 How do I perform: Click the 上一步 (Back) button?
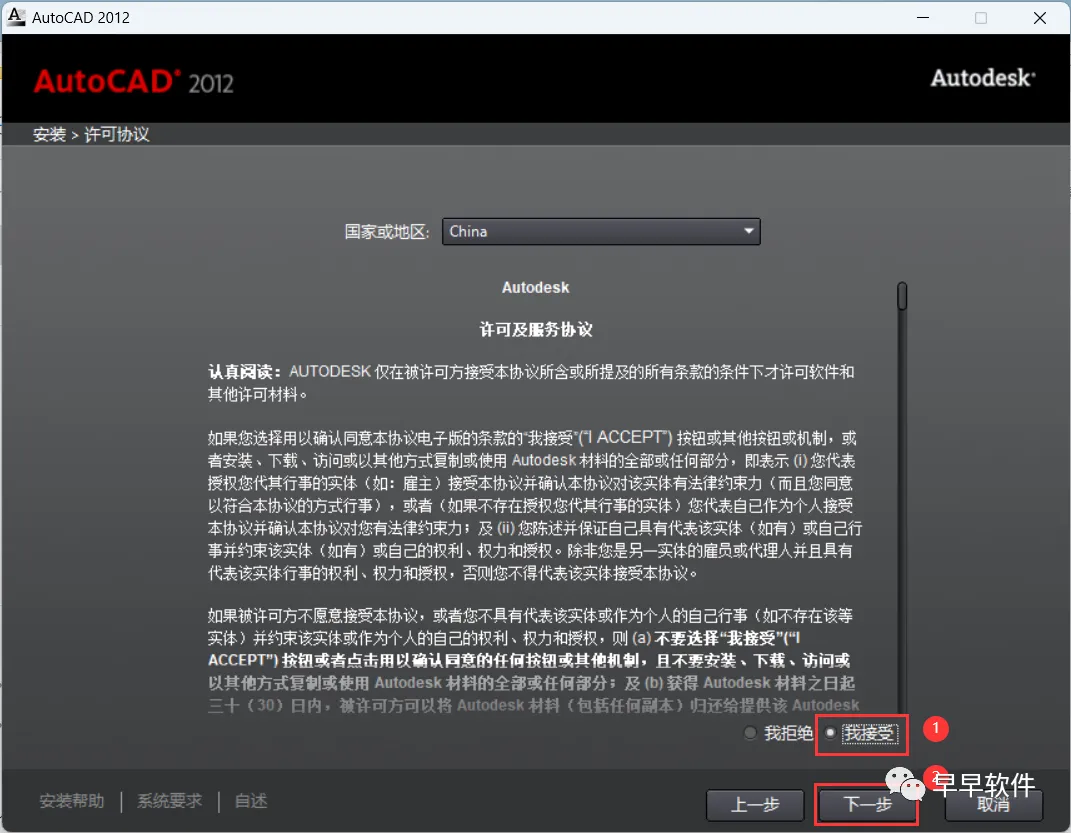tap(755, 804)
